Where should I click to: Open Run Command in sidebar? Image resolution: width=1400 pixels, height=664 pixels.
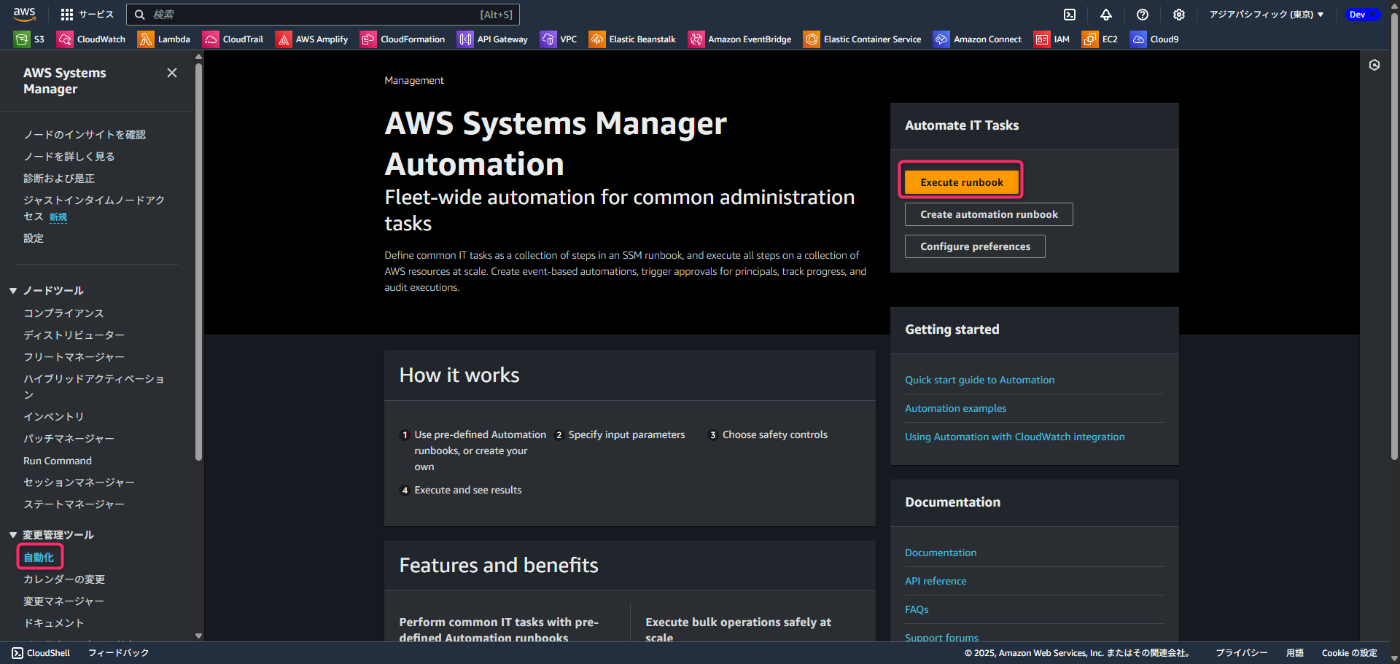[x=57, y=461]
